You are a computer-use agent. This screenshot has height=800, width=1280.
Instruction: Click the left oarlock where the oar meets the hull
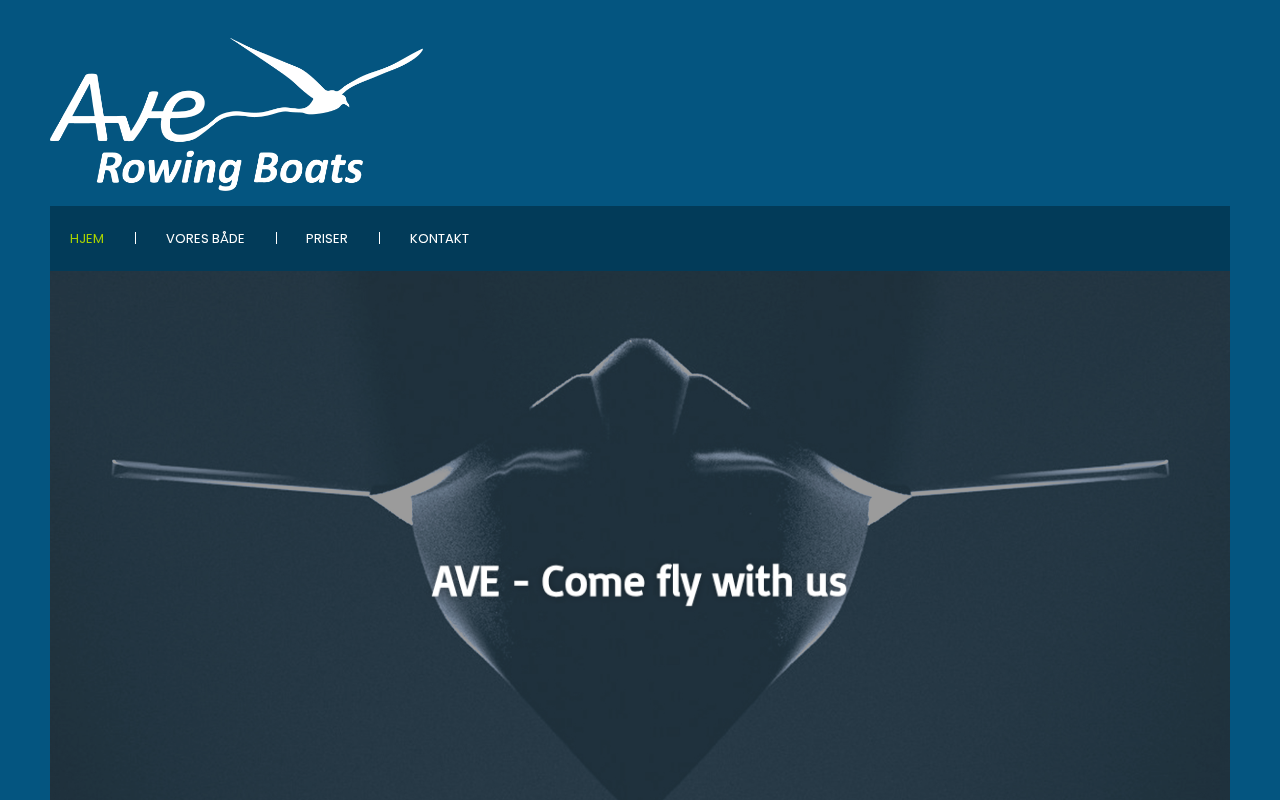[392, 498]
